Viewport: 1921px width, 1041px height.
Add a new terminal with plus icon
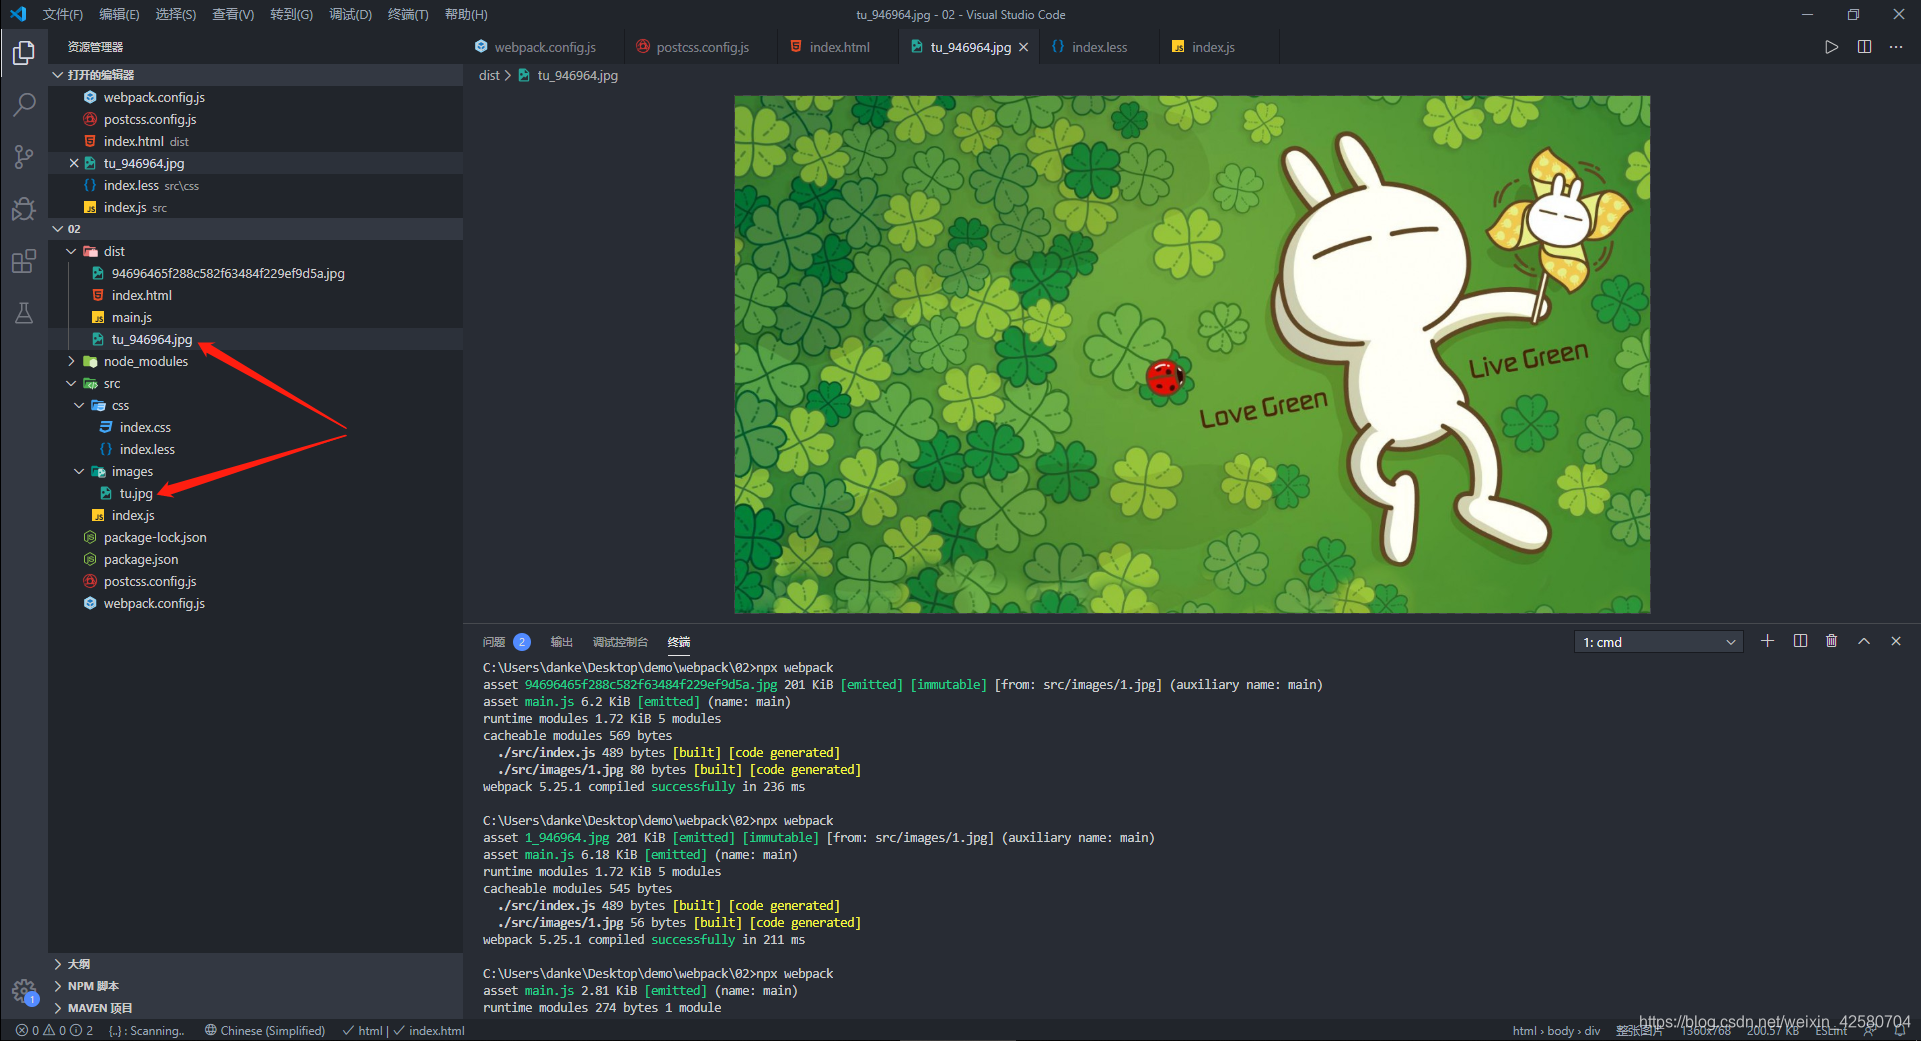[x=1767, y=641]
